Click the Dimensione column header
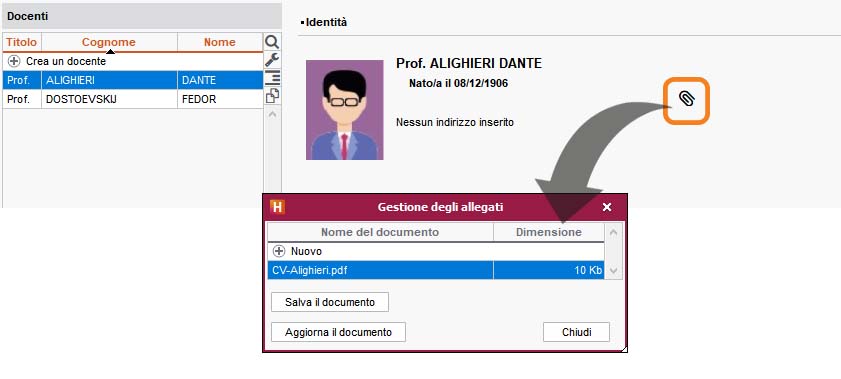Viewport: 841px width, 379px height. (549, 232)
